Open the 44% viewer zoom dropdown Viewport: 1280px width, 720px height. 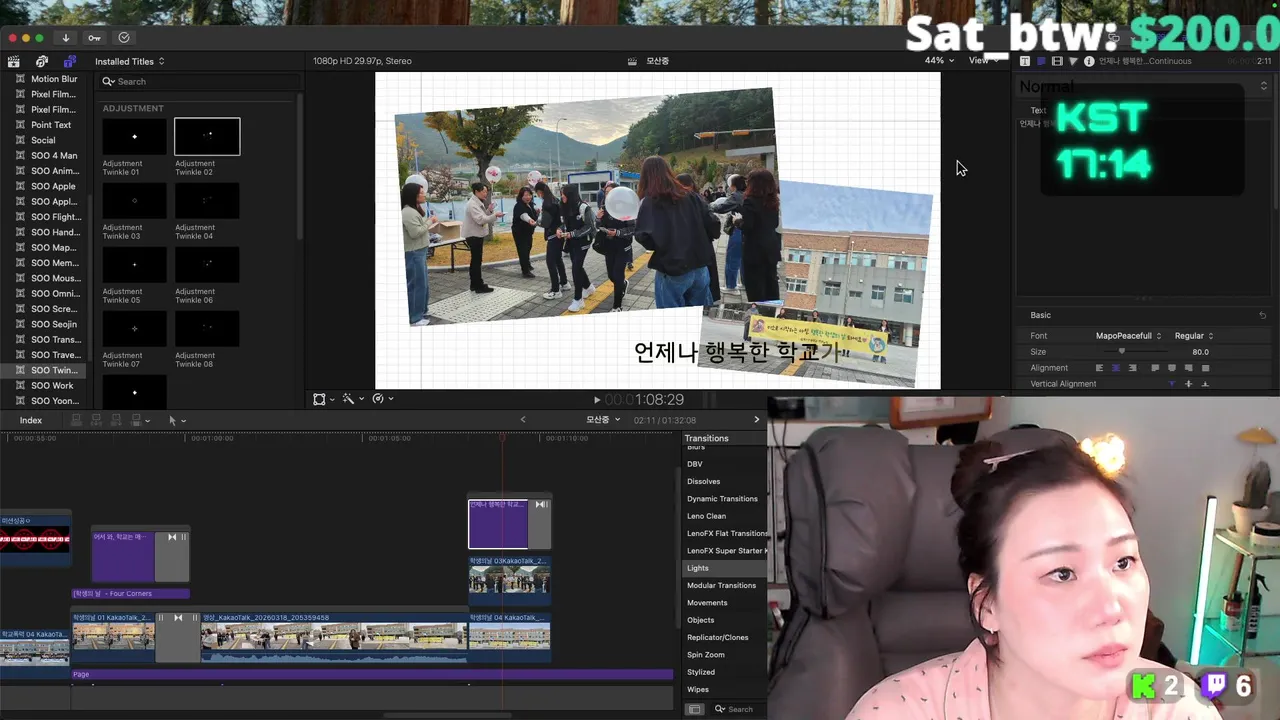coord(938,61)
